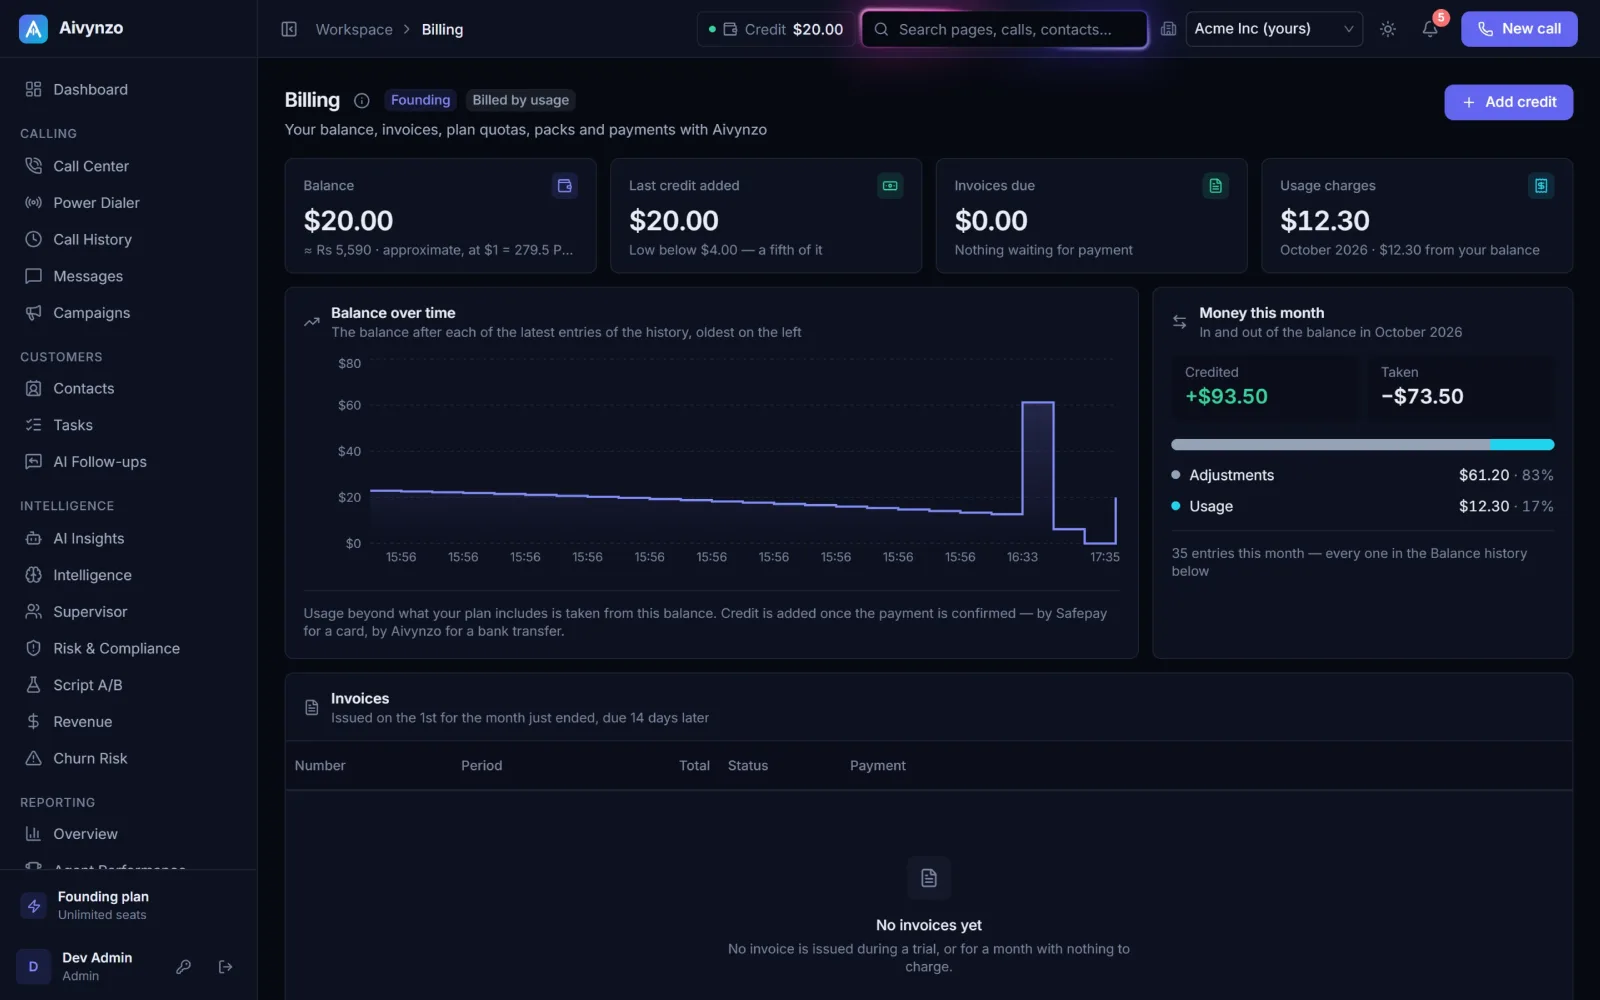Open Power Dialer page
The height and width of the screenshot is (1000, 1600).
(128, 203)
